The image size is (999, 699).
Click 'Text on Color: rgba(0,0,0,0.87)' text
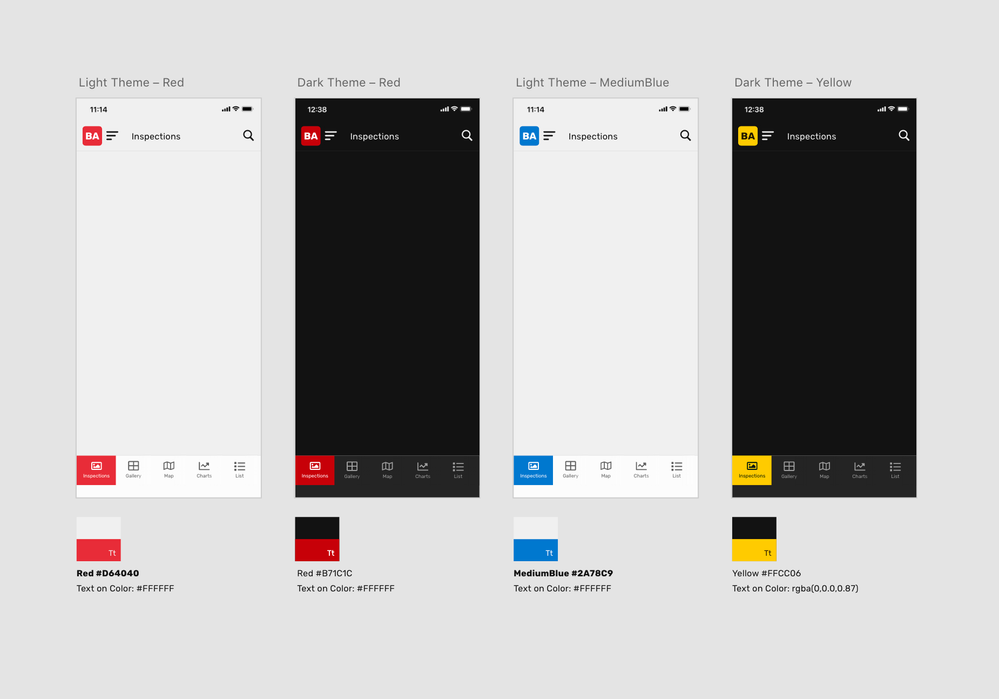pyautogui.click(x=795, y=589)
